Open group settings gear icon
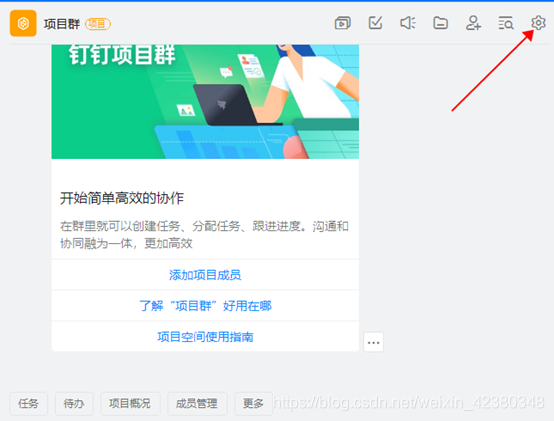Image resolution: width=554 pixels, height=421 pixels. pyautogui.click(x=538, y=23)
